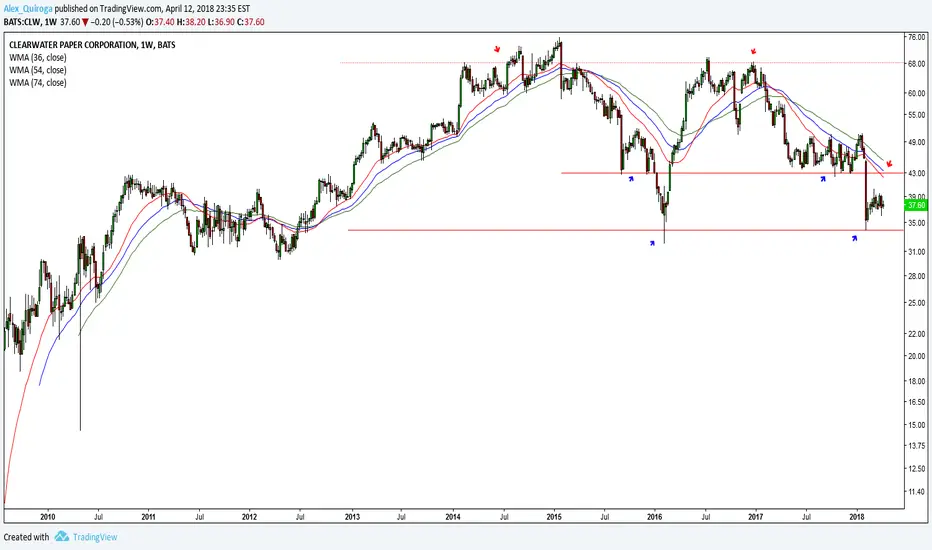
Task: Click the 60.00 price axis label
Action: pyautogui.click(x=917, y=93)
